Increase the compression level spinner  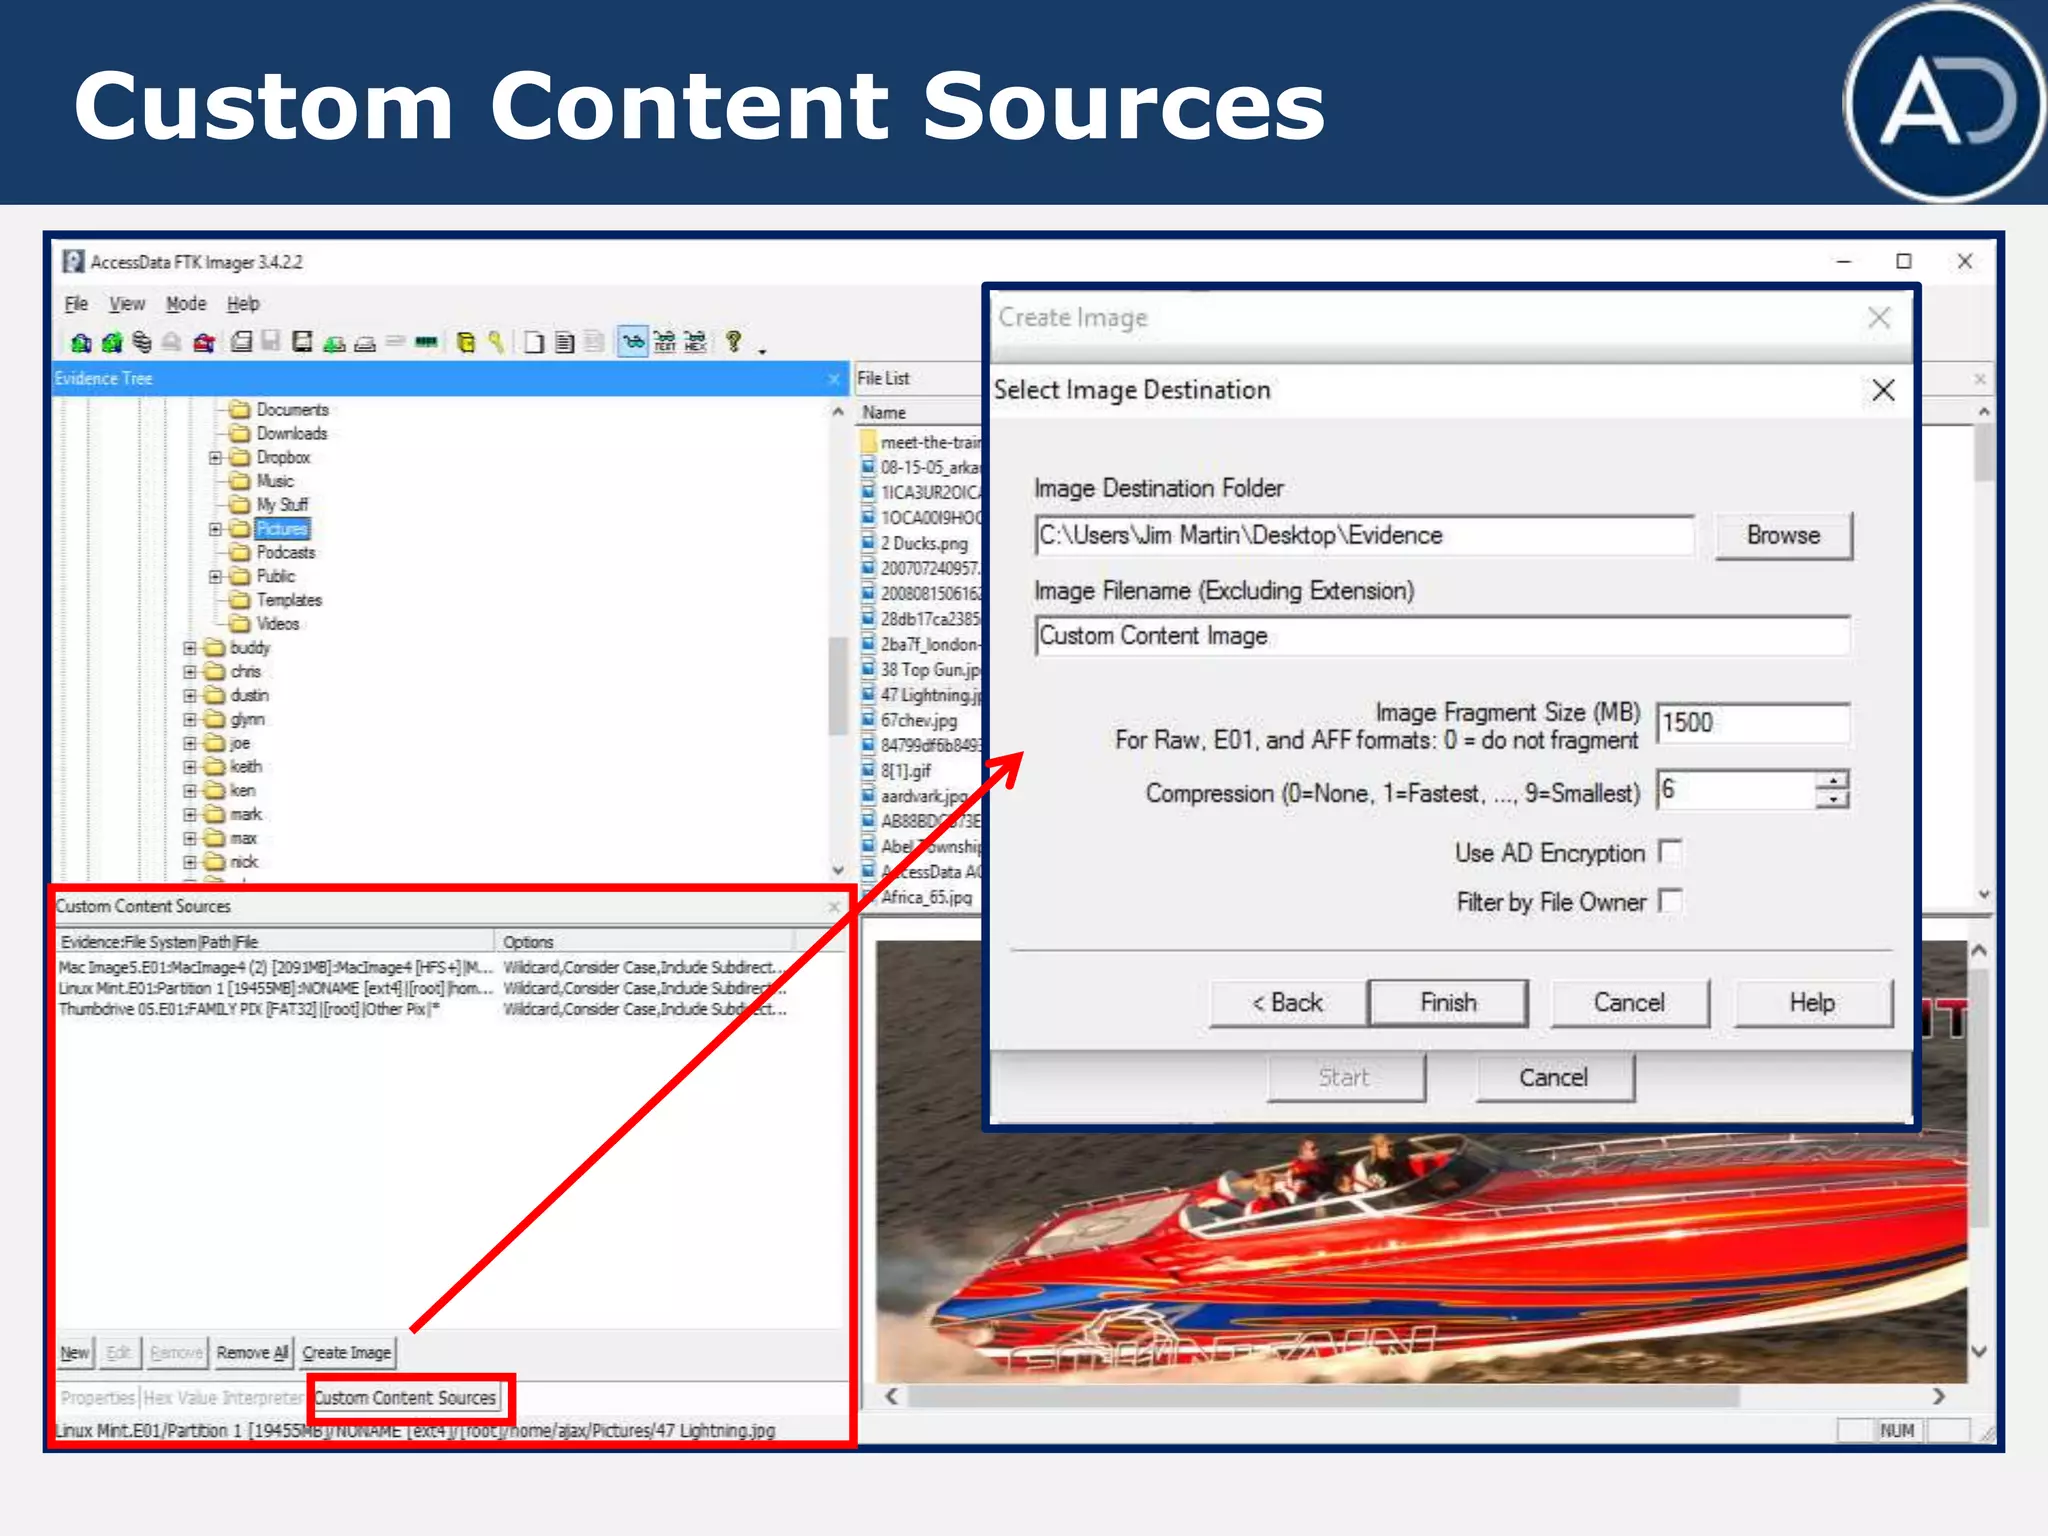[x=1832, y=780]
